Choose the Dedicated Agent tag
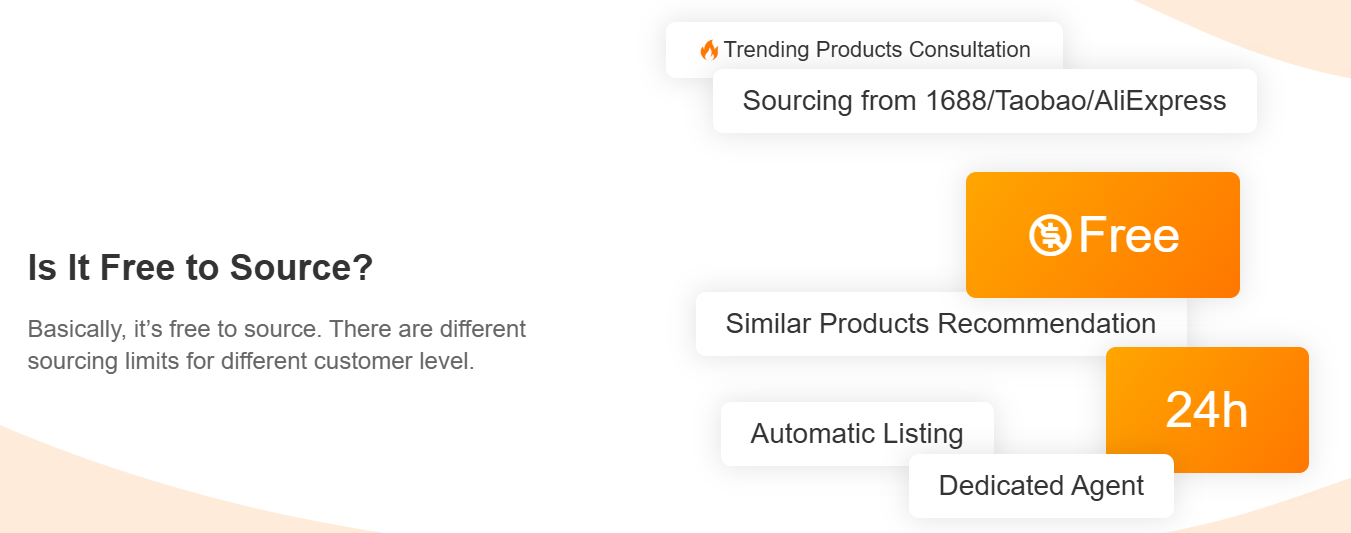The height and width of the screenshot is (533, 1351). 1041,486
